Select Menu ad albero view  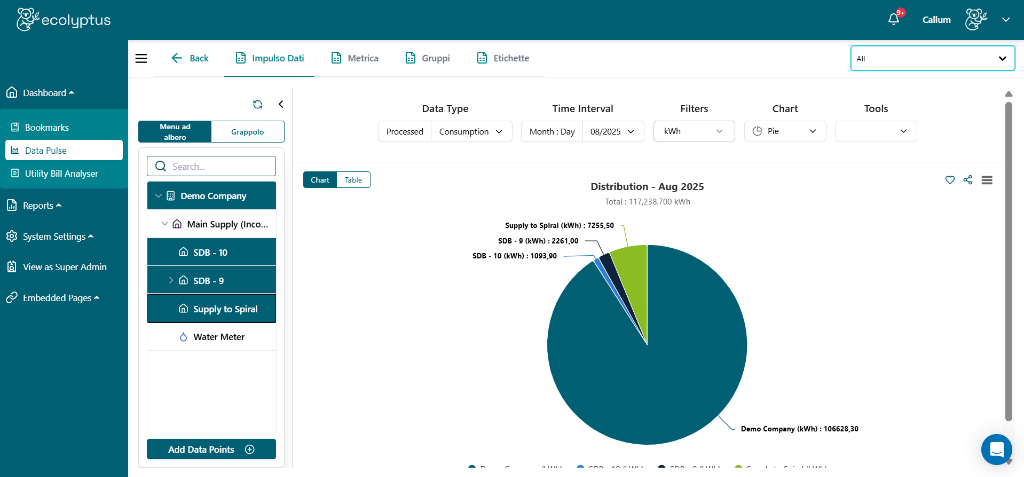point(174,131)
